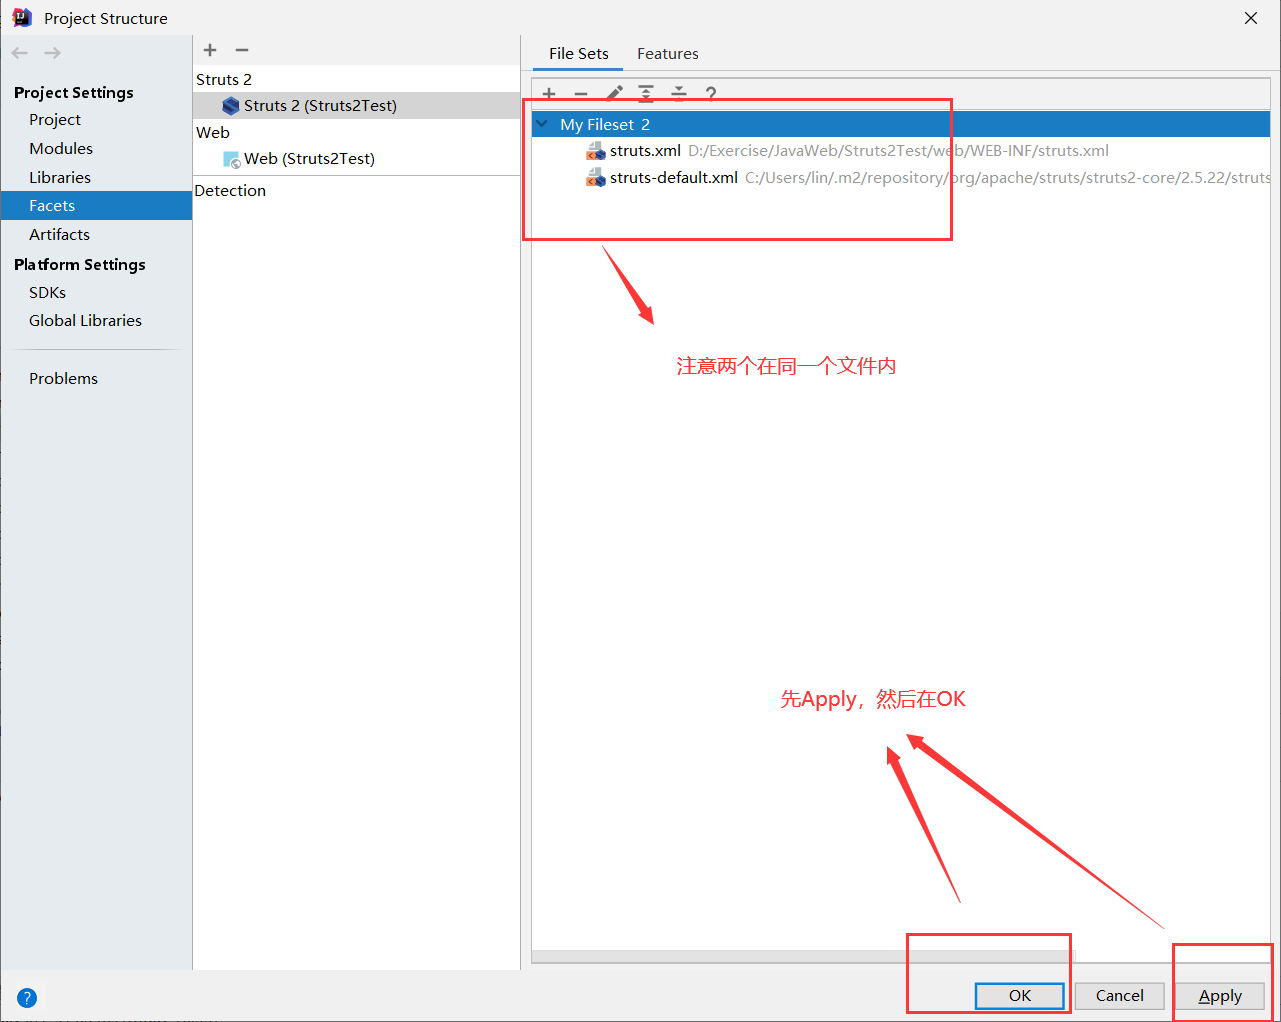This screenshot has width=1281, height=1022.
Task: Switch to the Features tab
Action: pos(668,53)
